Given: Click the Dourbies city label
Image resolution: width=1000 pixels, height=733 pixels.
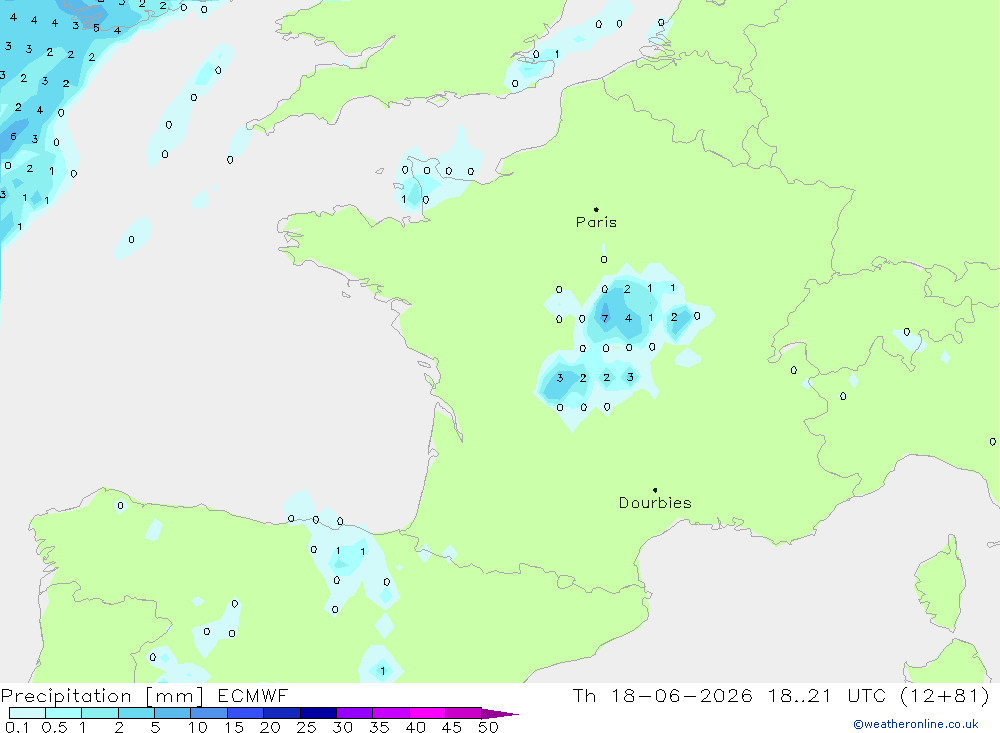Looking at the screenshot, I should click(655, 503).
